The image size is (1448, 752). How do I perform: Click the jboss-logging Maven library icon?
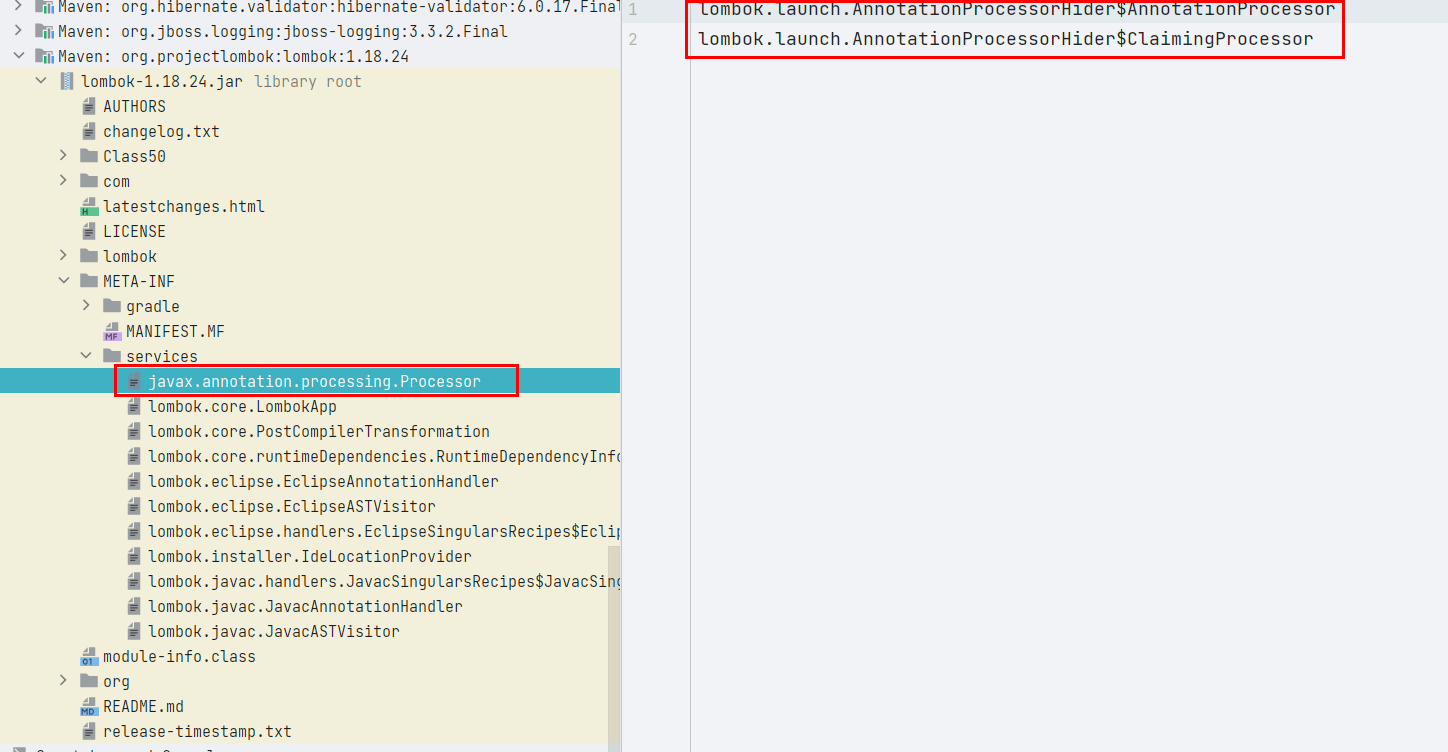click(43, 31)
